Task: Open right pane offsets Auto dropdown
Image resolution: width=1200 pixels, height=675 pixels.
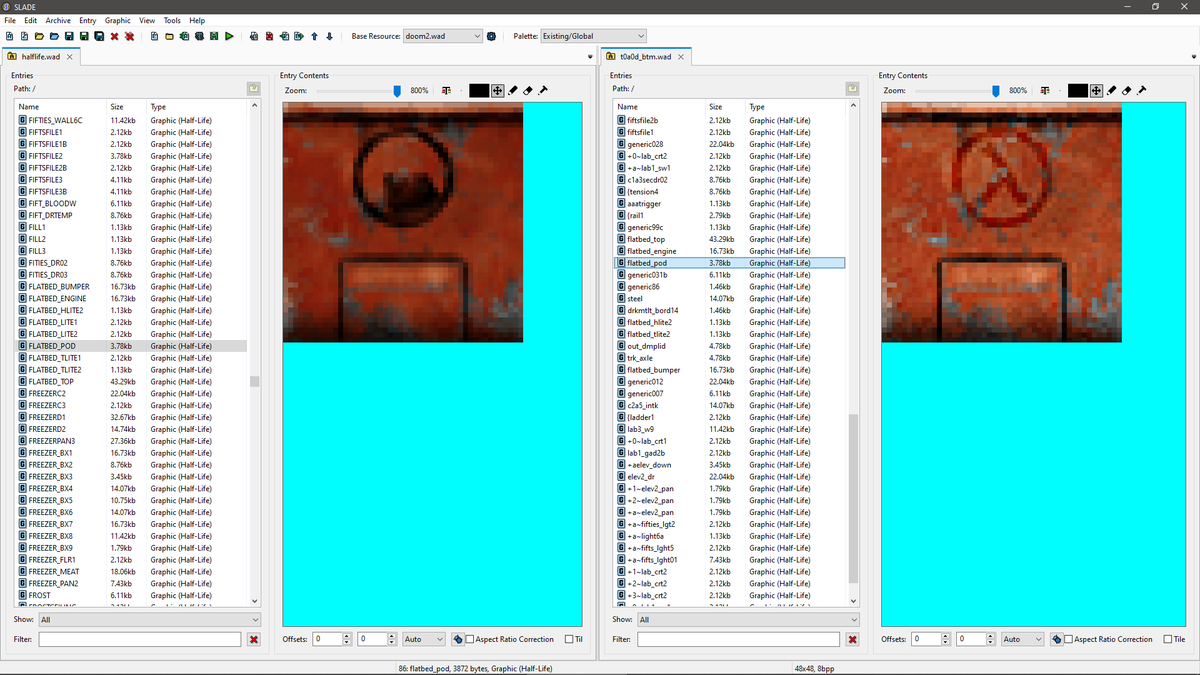Action: [x=1023, y=639]
